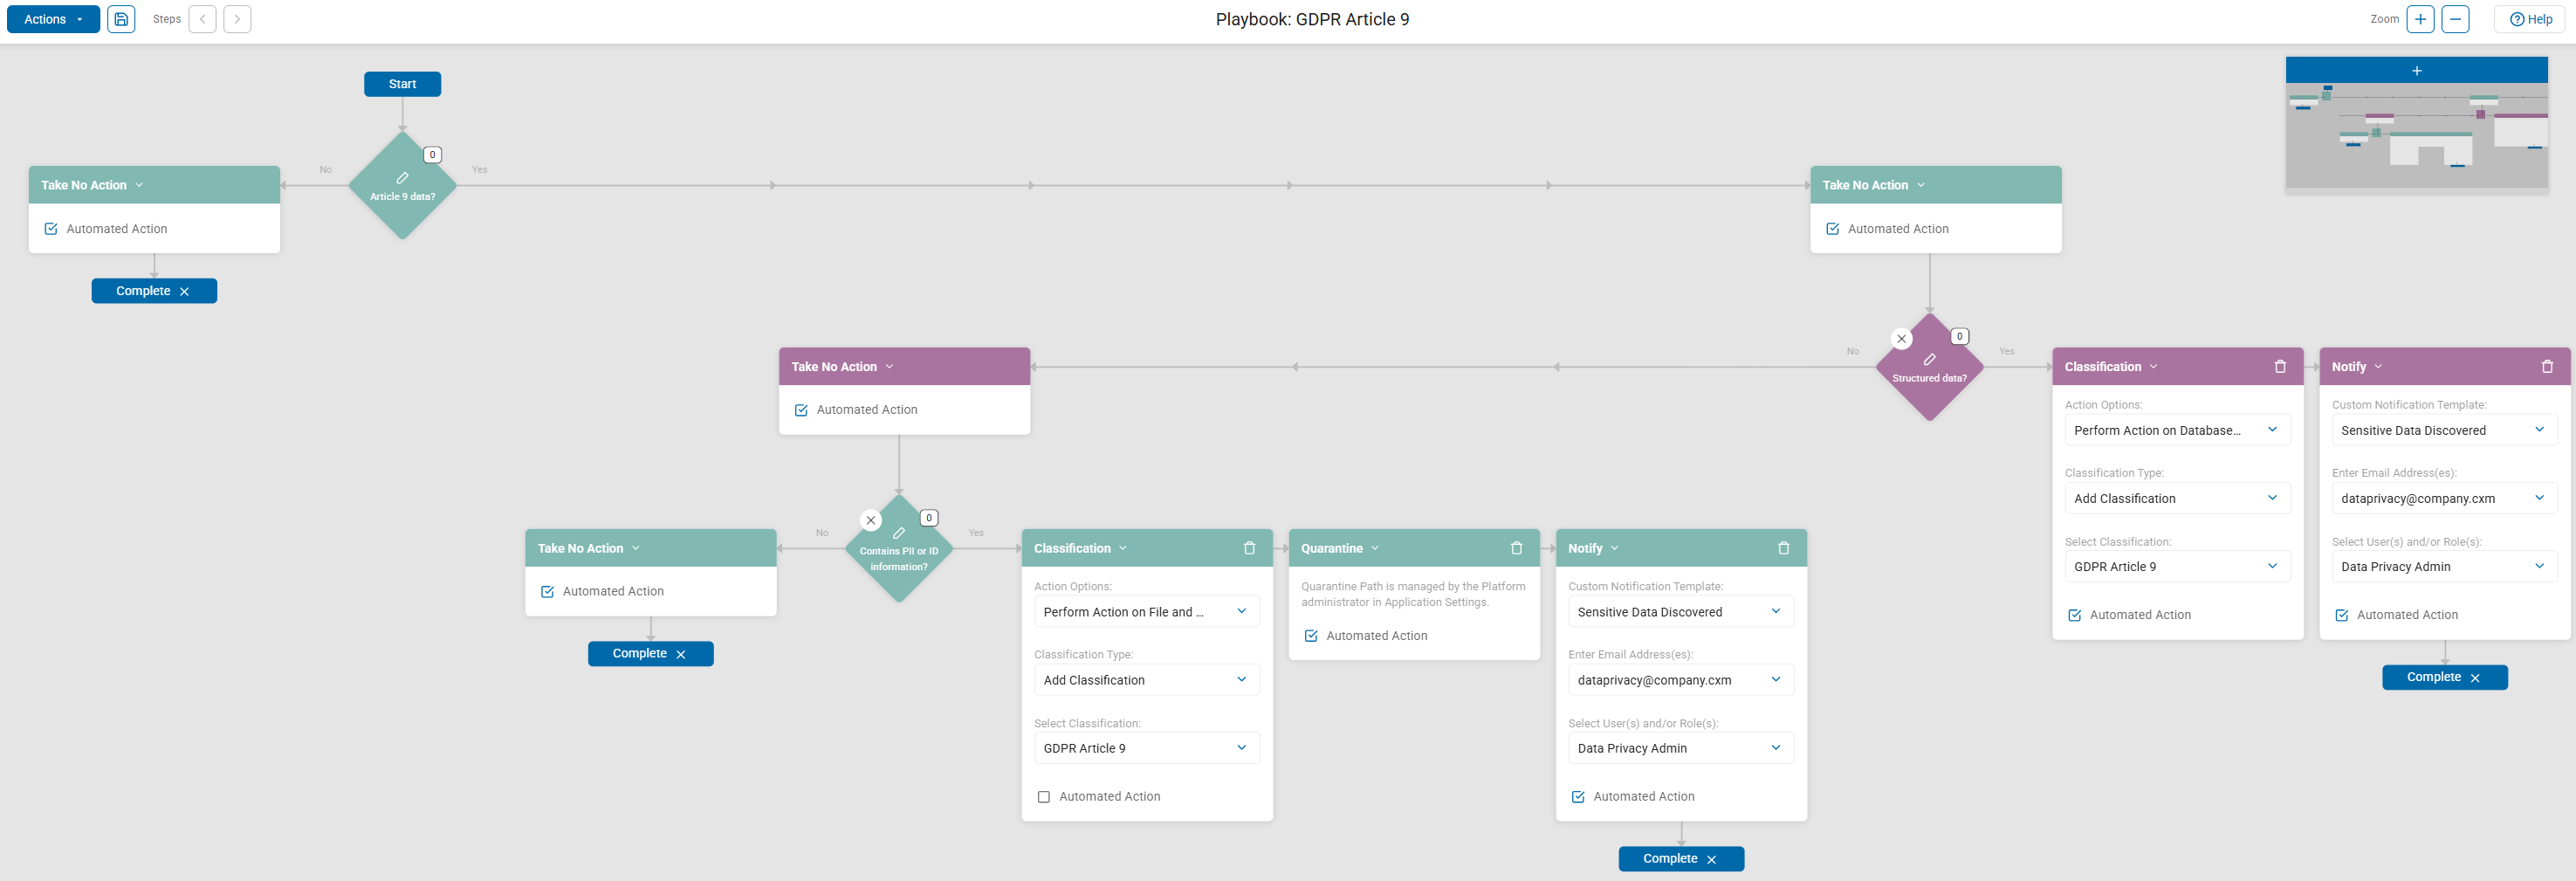Image resolution: width=2576 pixels, height=881 pixels.
Task: Open the Perform Action on Database dropdown
Action: tap(2176, 430)
